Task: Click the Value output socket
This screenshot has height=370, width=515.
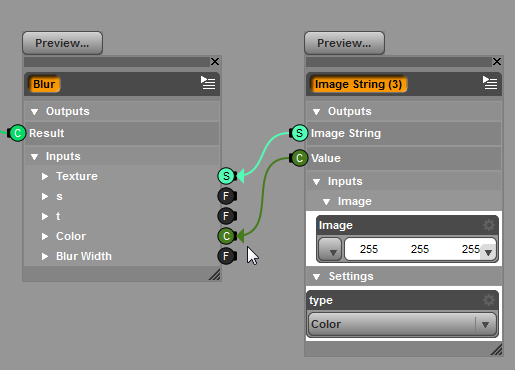Action: coord(299,158)
